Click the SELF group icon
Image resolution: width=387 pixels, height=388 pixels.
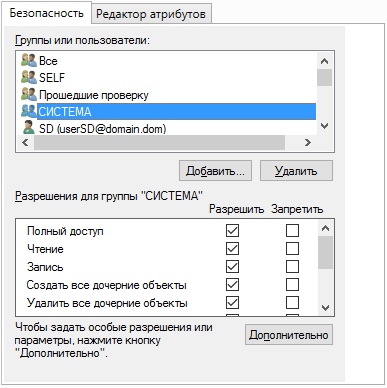tap(29, 77)
